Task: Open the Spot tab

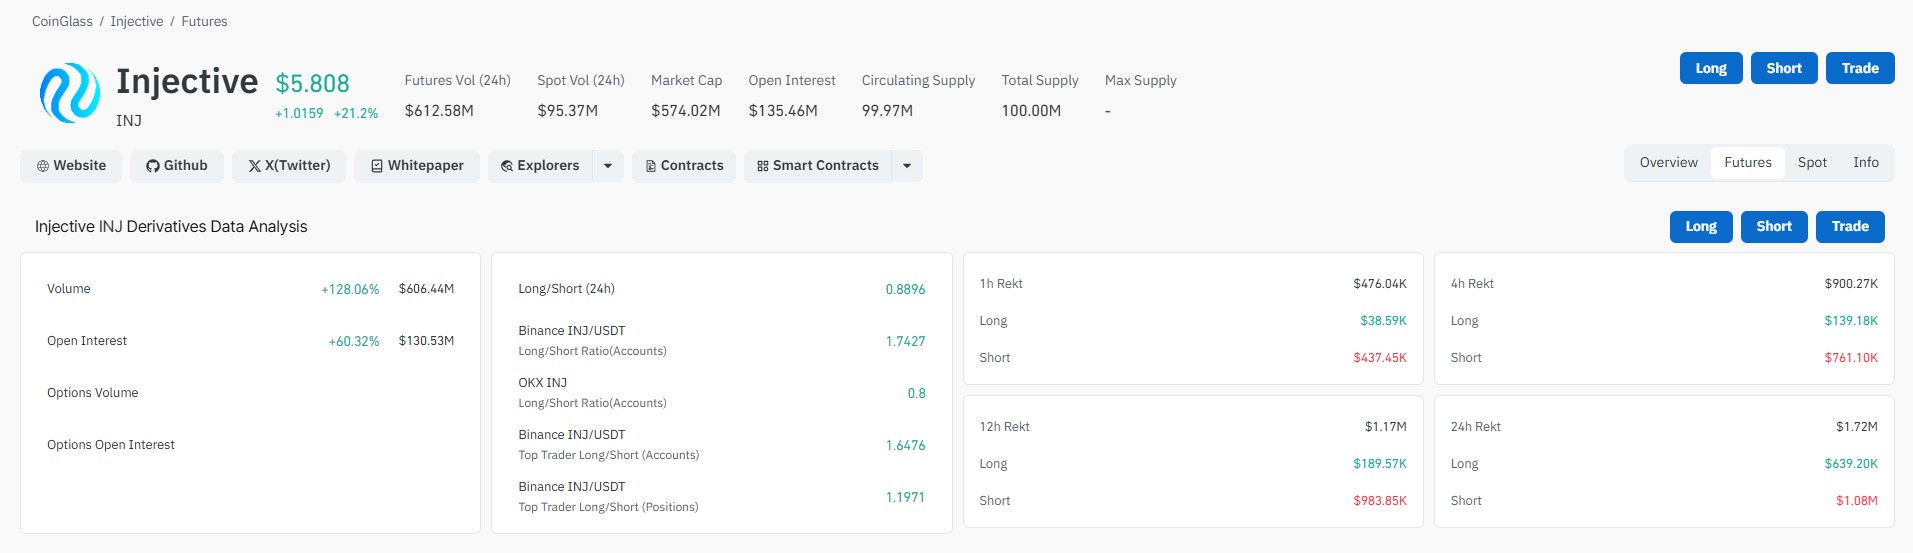Action: click(x=1812, y=162)
